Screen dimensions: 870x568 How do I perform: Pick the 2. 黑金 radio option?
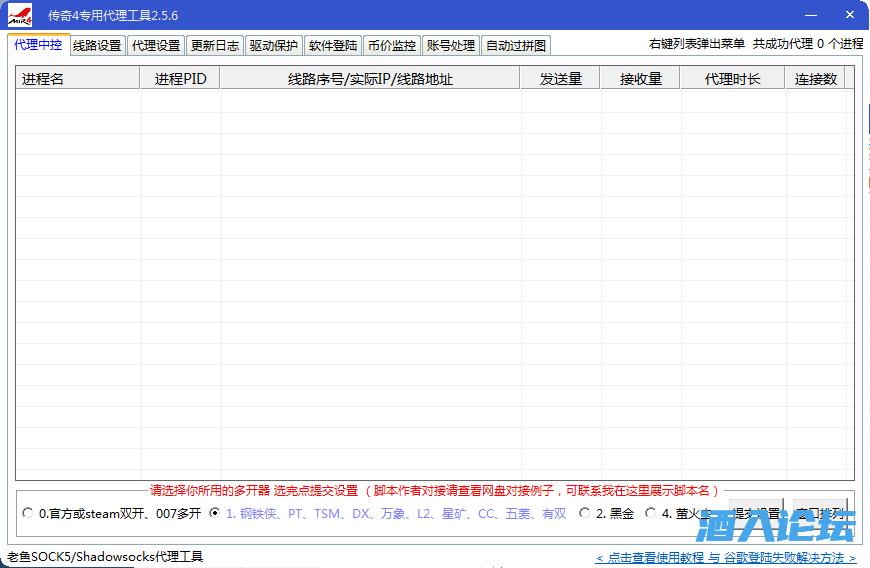[x=584, y=513]
